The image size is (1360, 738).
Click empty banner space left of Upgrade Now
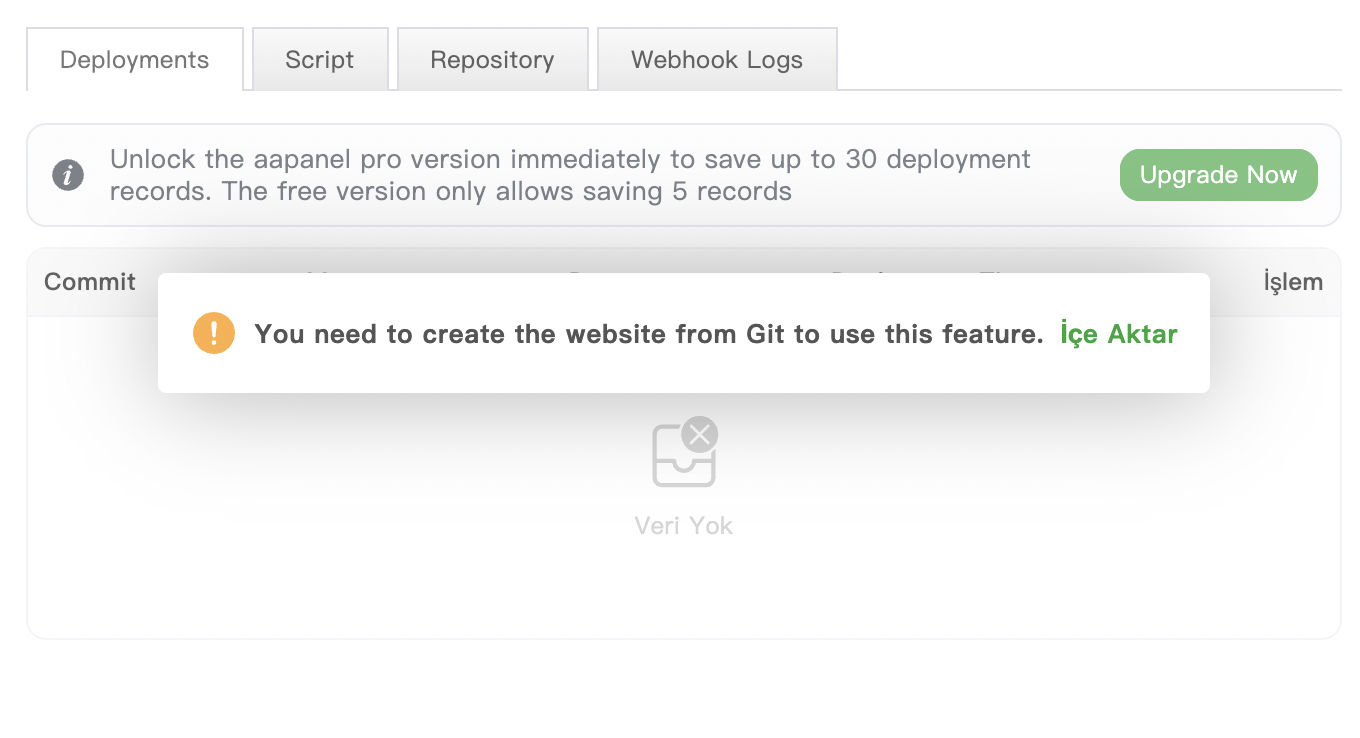[1075, 176]
